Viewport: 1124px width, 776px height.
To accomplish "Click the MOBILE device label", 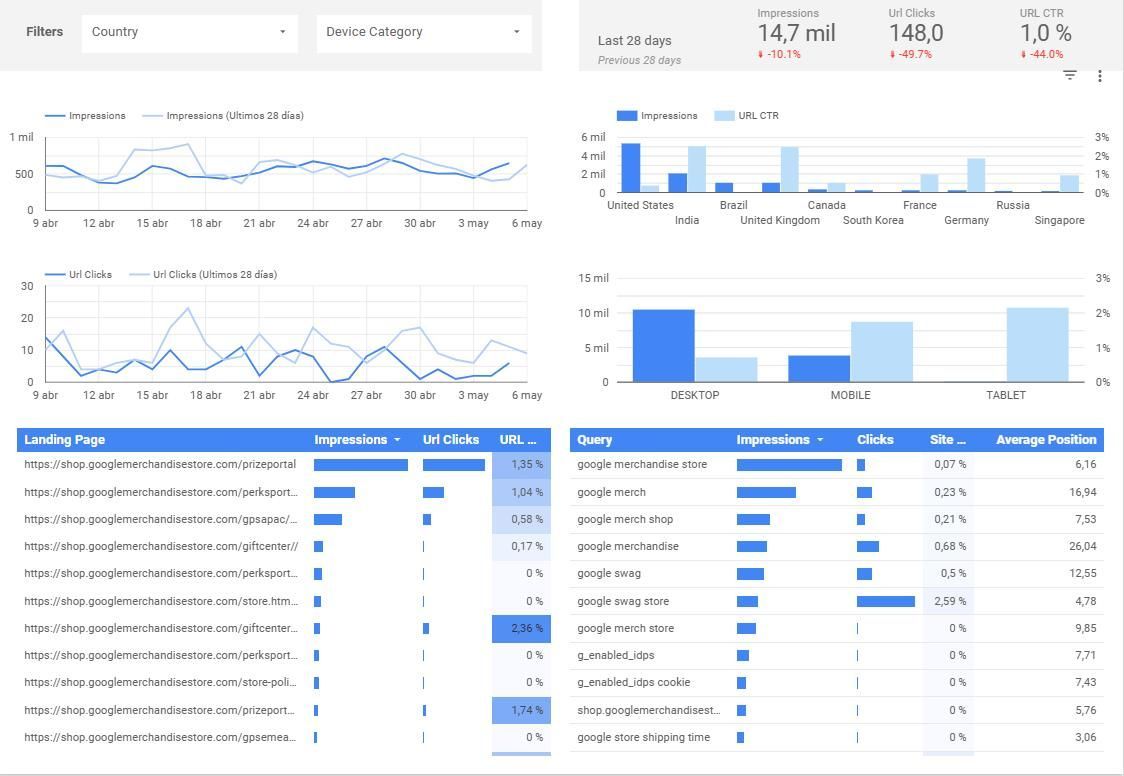I will click(850, 395).
